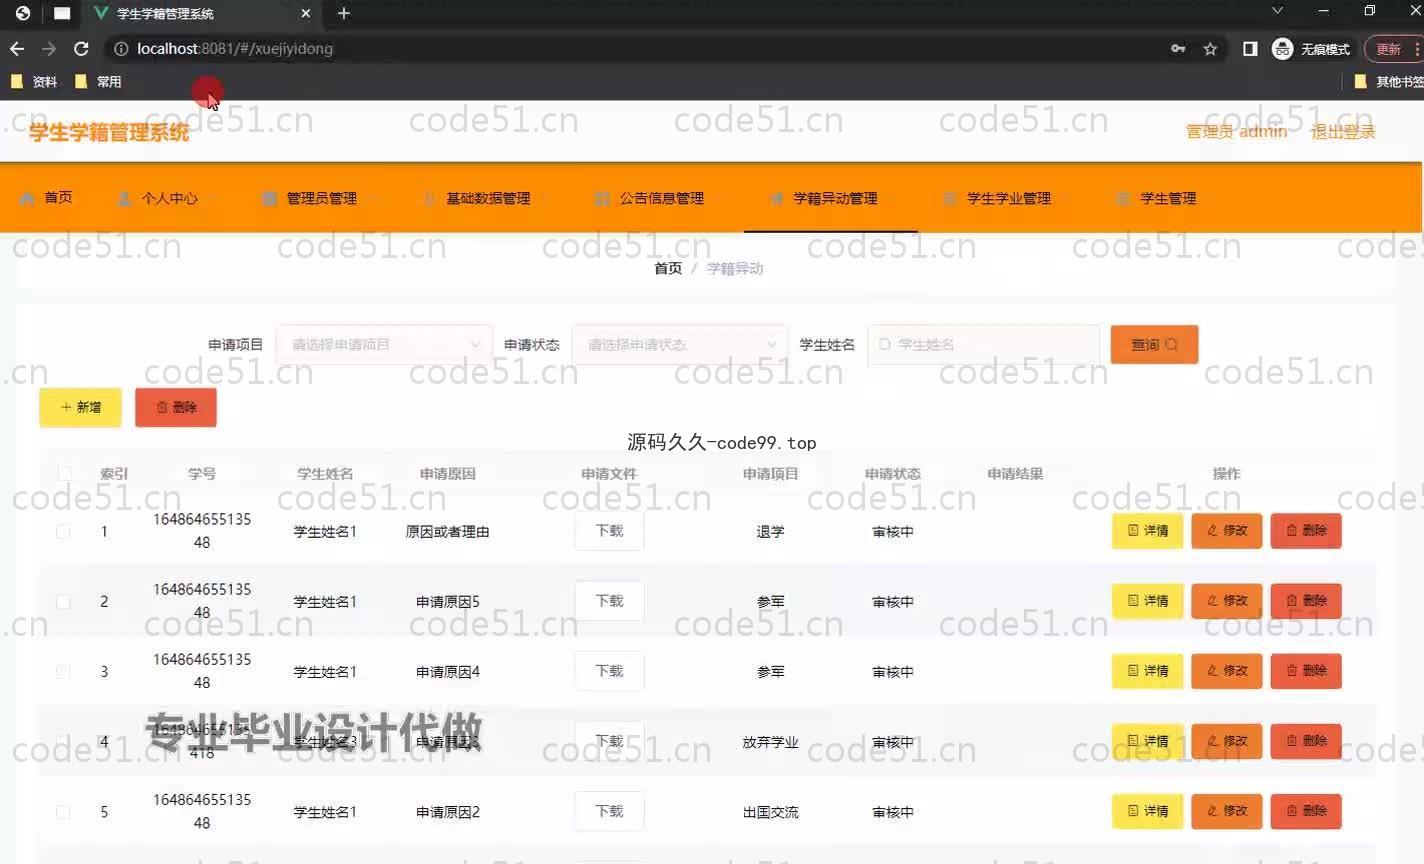Click 删除 for the 申请原因5 row
1424x864 pixels.
tap(1306, 601)
